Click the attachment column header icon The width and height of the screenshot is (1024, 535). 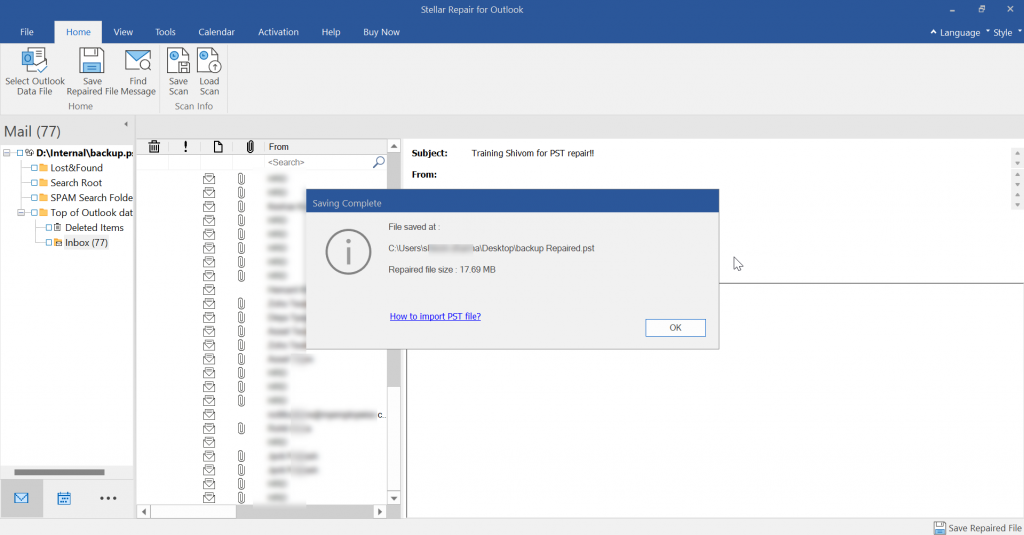[x=250, y=147]
